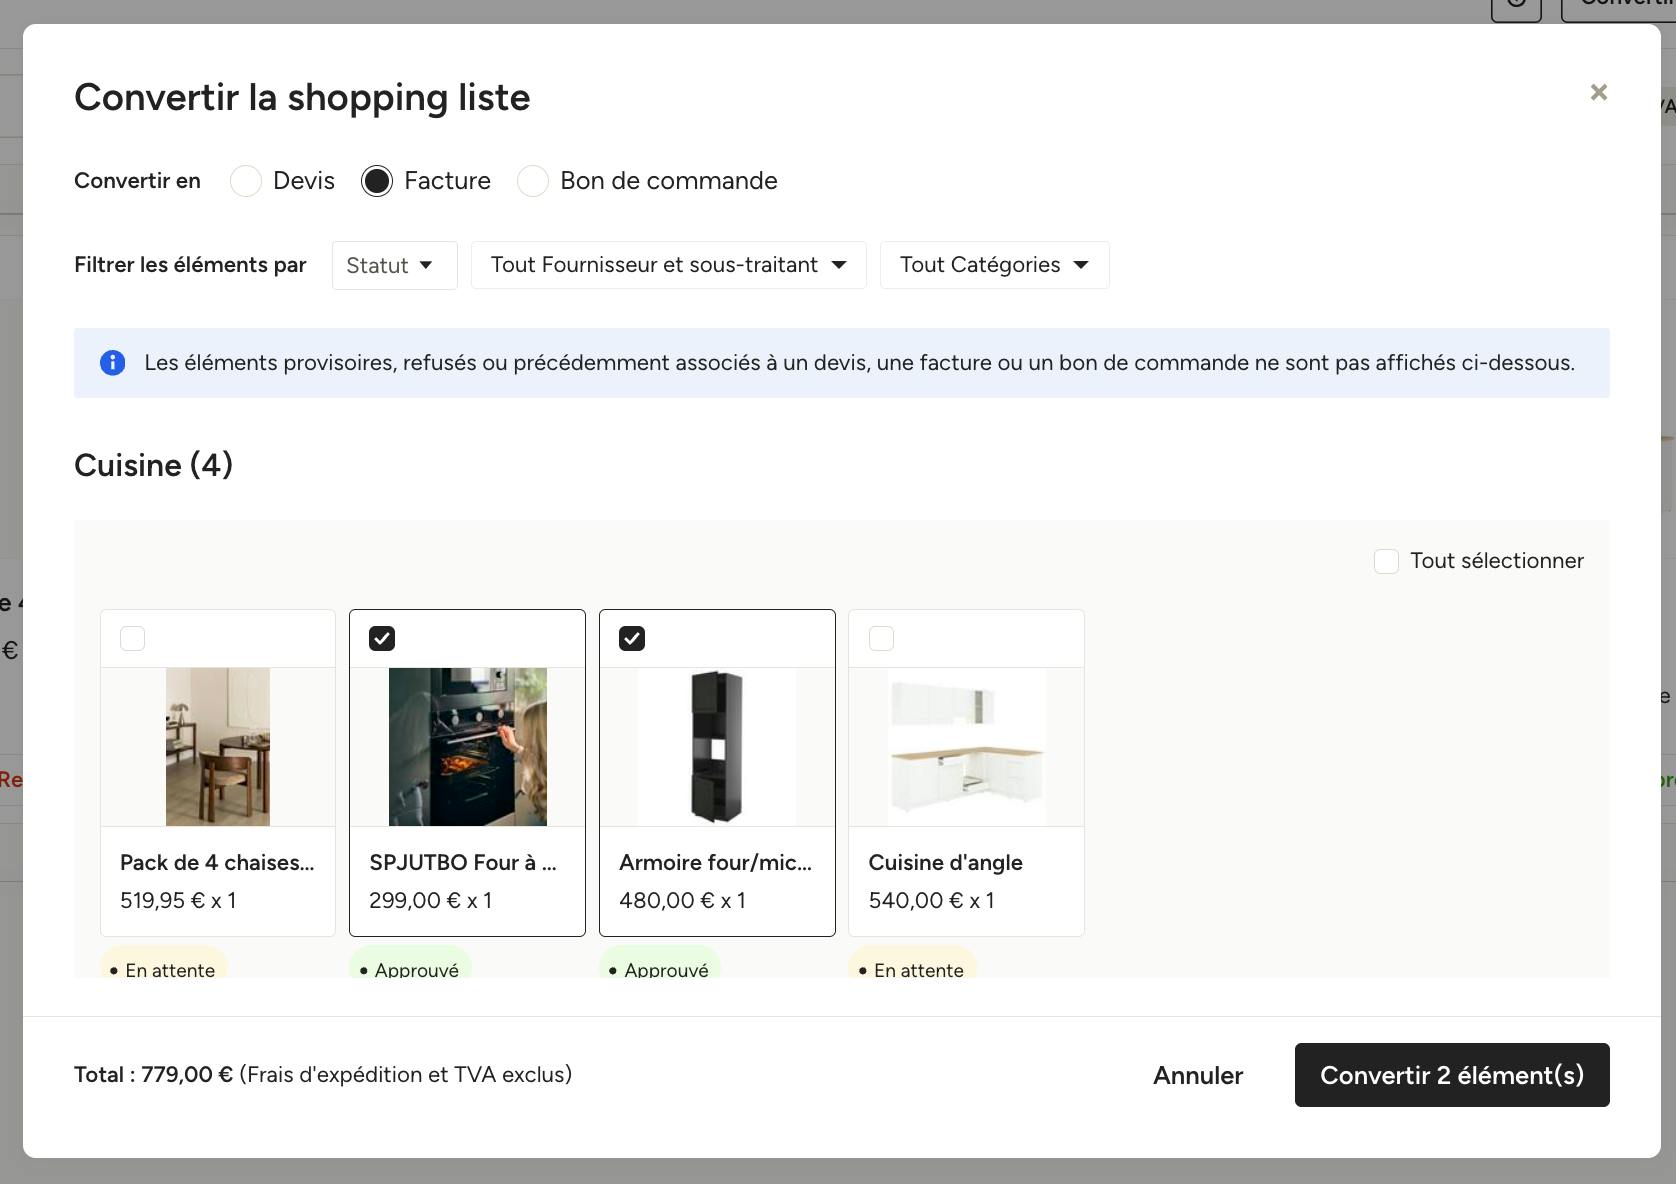
Task: Tick the Cuisine d'angle checkbox
Action: pos(881,638)
